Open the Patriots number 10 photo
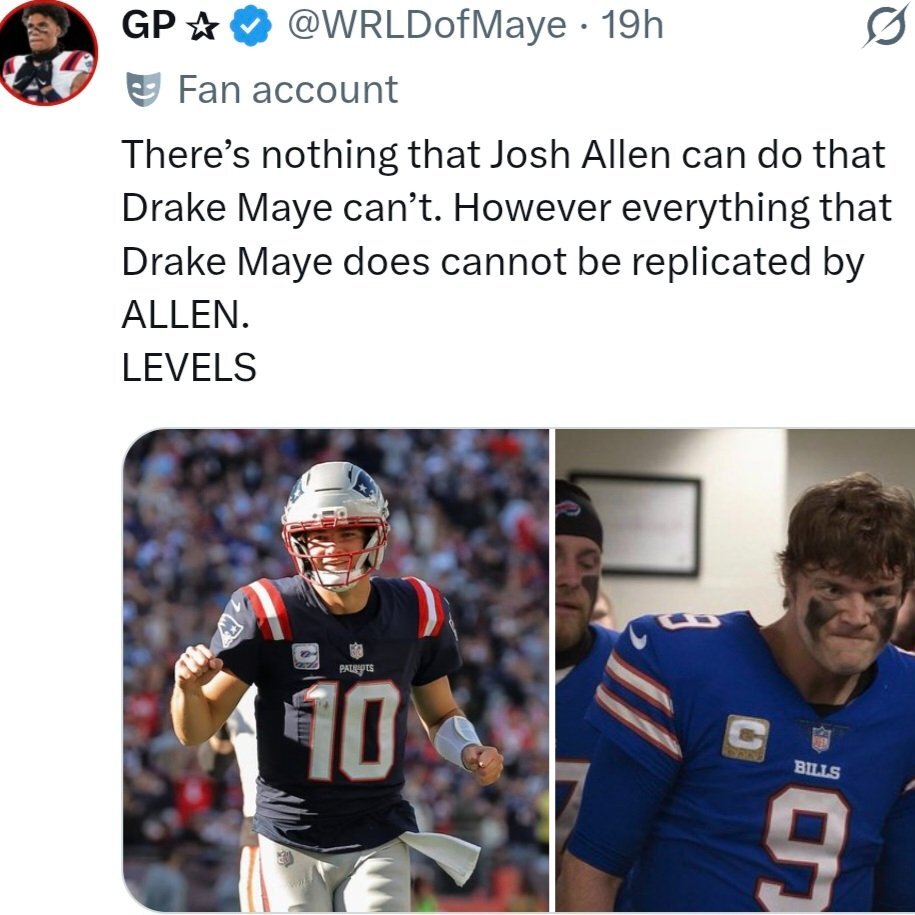Screen dimensions: 915x915 tap(336, 670)
